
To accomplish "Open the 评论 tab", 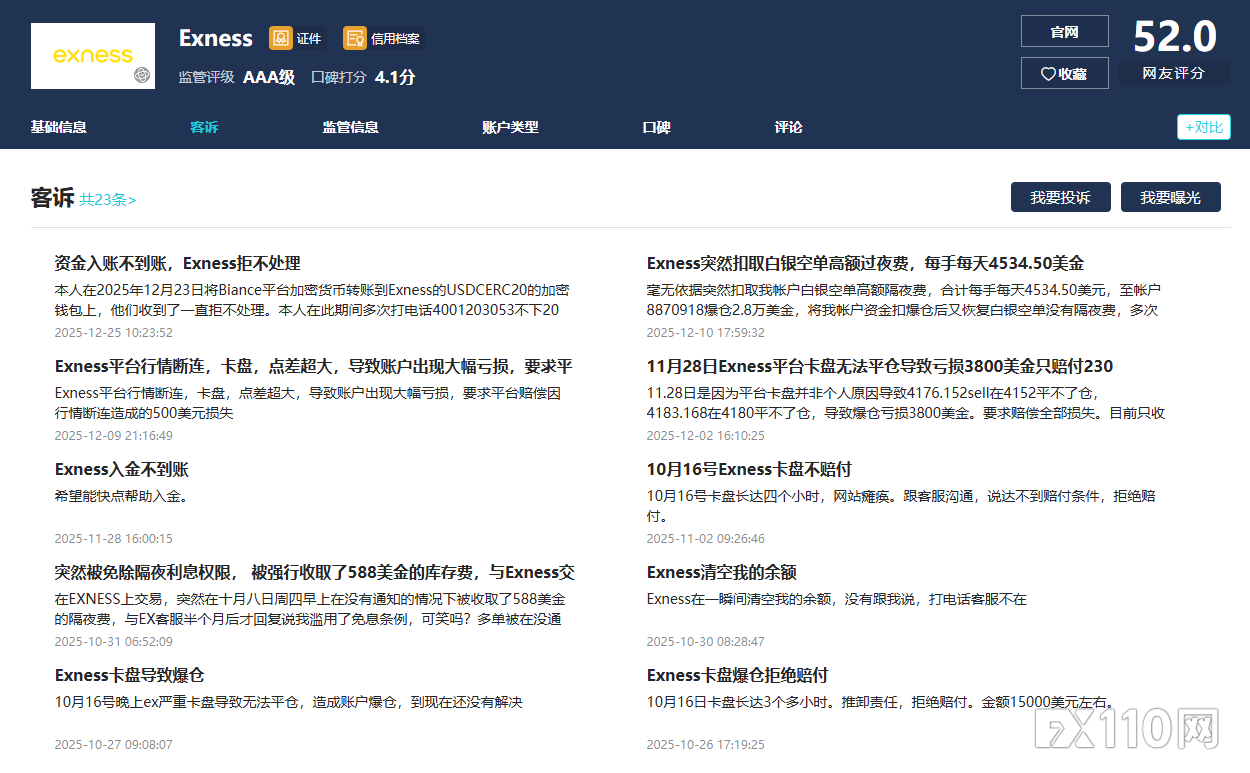I will pyautogui.click(x=788, y=127).
